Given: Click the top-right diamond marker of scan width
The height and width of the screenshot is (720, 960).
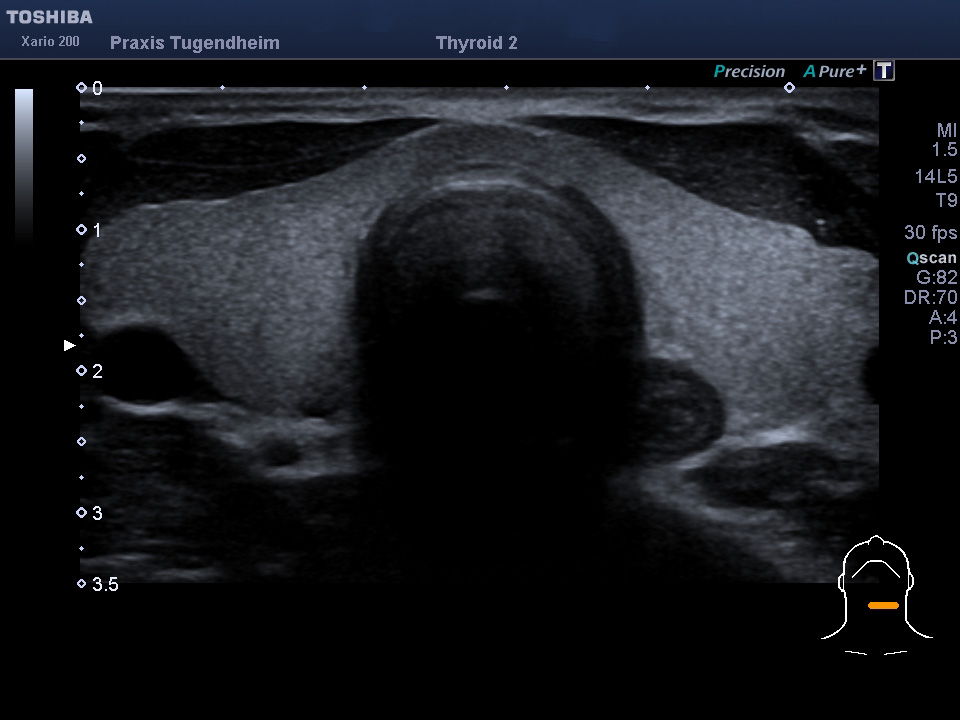Looking at the screenshot, I should 789,88.
